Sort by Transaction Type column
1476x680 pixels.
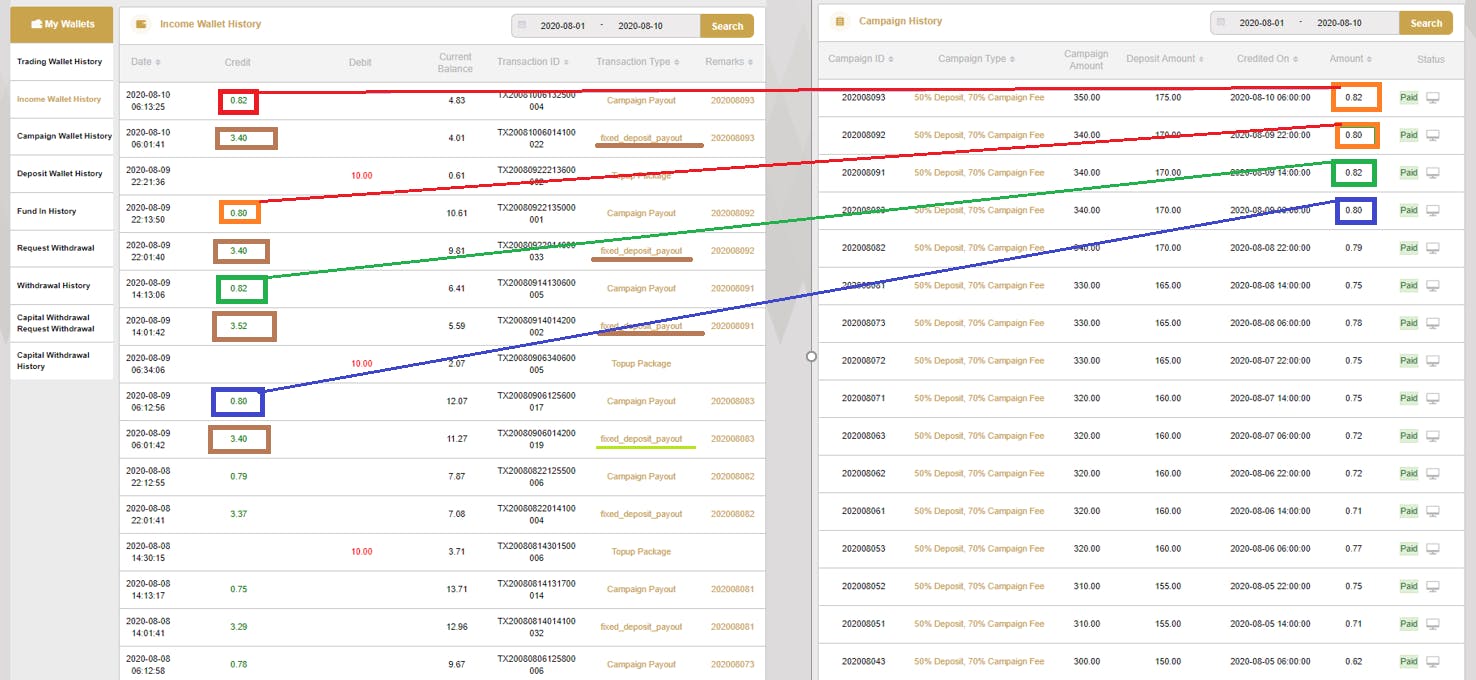pyautogui.click(x=637, y=62)
